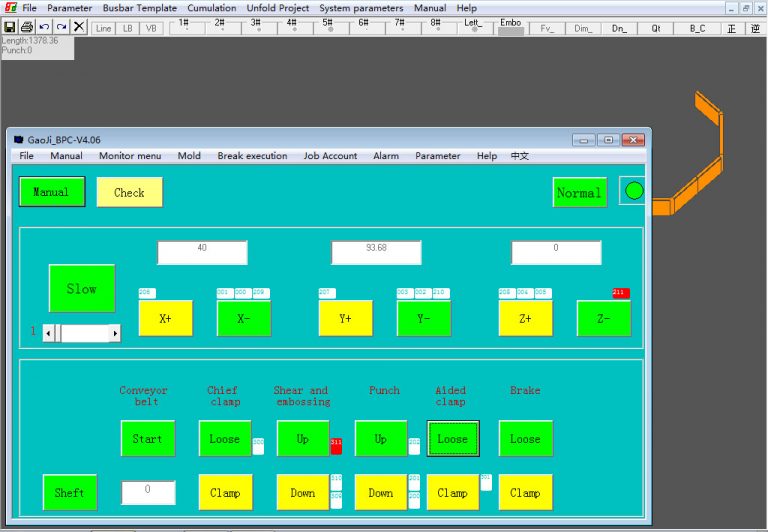Click the Redo arrow icon

click(x=61, y=27)
